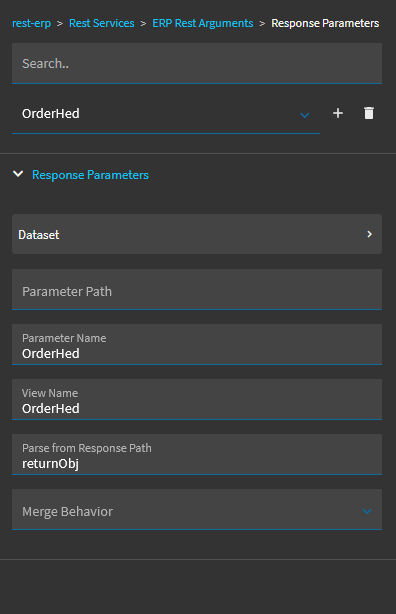Image resolution: width=396 pixels, height=614 pixels.
Task: Click the OrderHed combo box text
Action: pyautogui.click(x=51, y=114)
